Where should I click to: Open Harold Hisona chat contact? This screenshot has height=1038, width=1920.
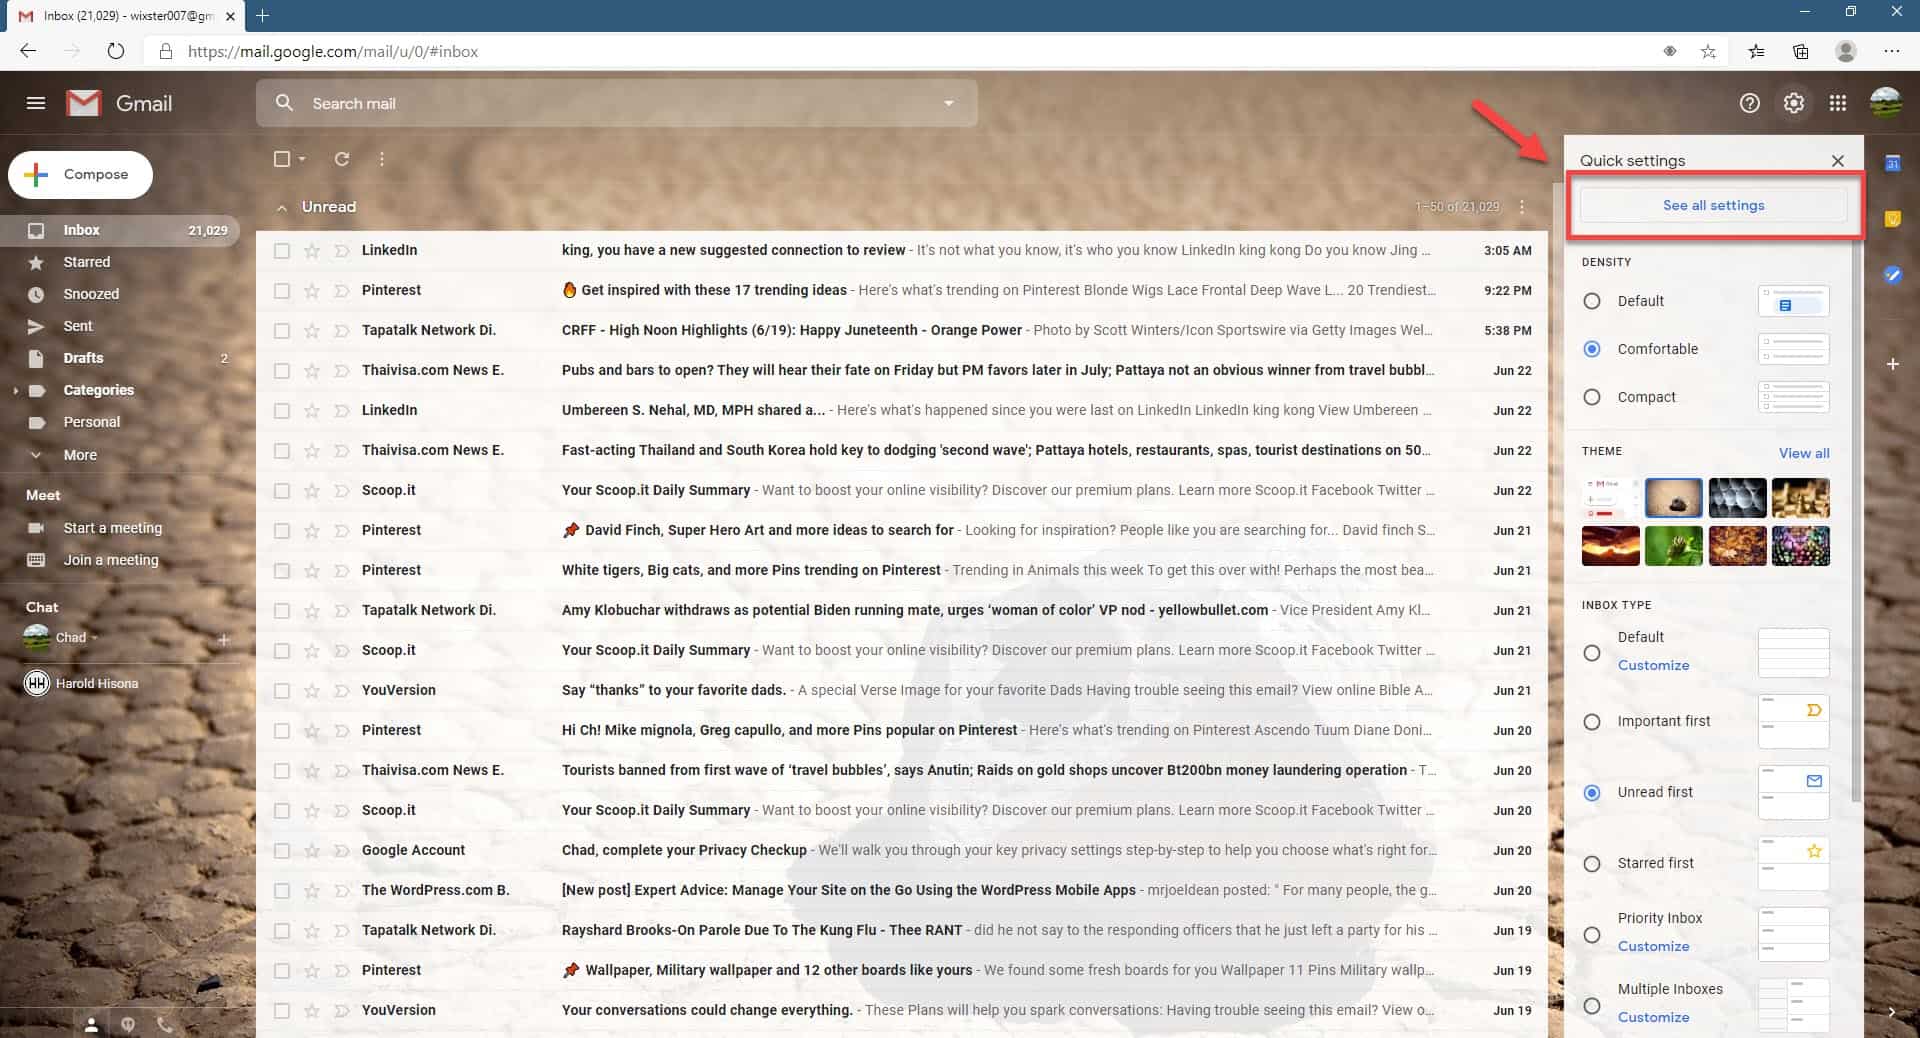pyautogui.click(x=97, y=684)
